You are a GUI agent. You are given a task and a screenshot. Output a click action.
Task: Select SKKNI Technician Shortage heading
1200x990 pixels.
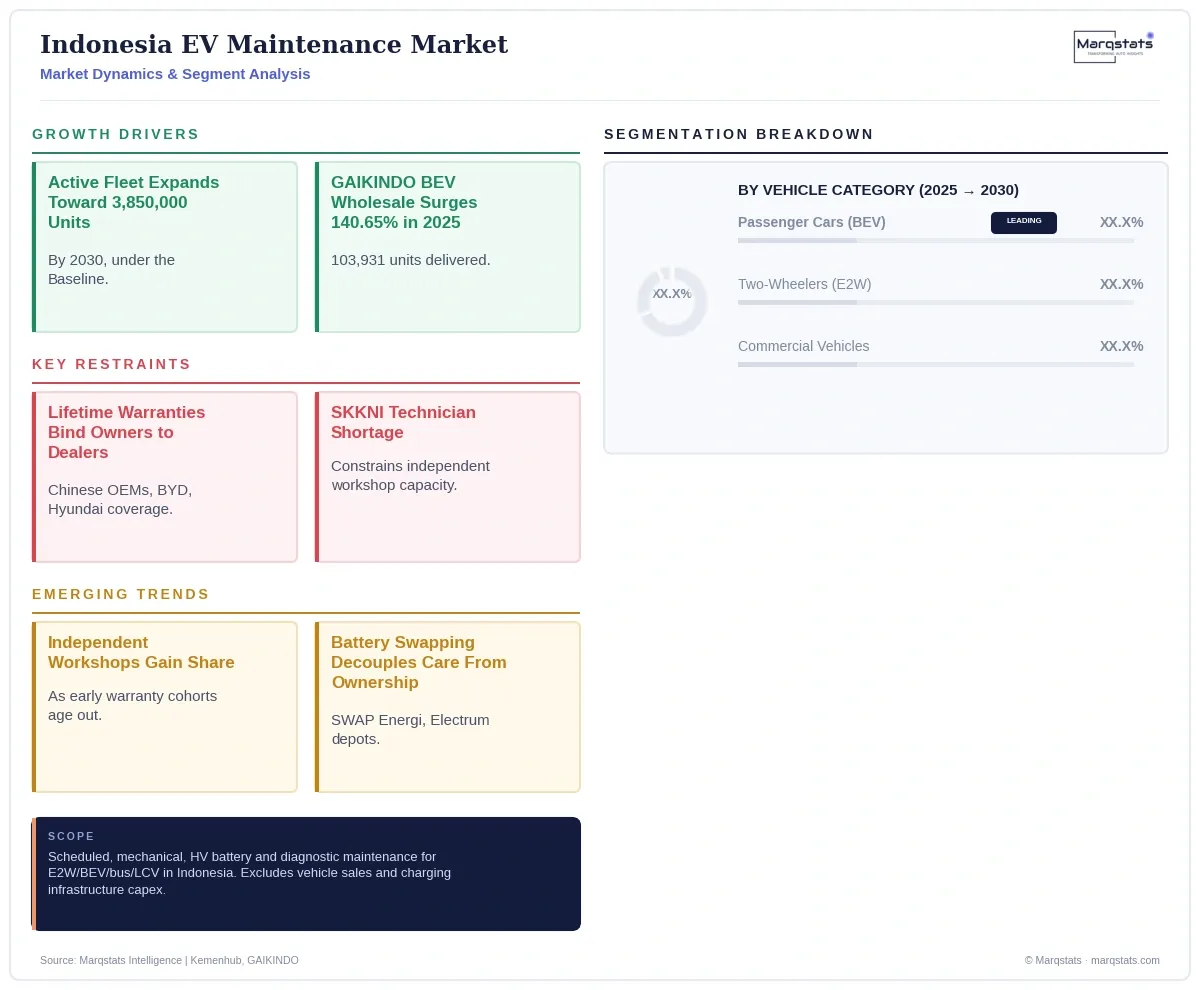tap(403, 422)
